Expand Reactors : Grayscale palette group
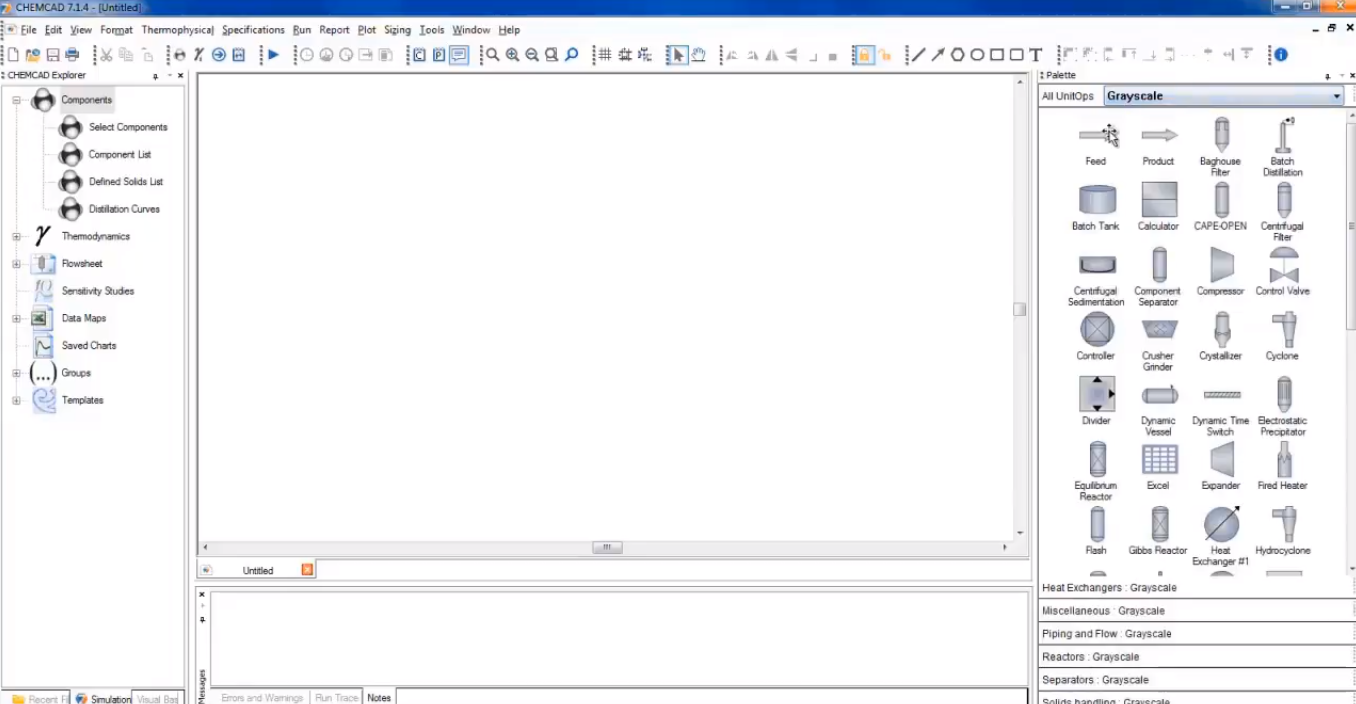The height and width of the screenshot is (704, 1356). coord(1196,657)
